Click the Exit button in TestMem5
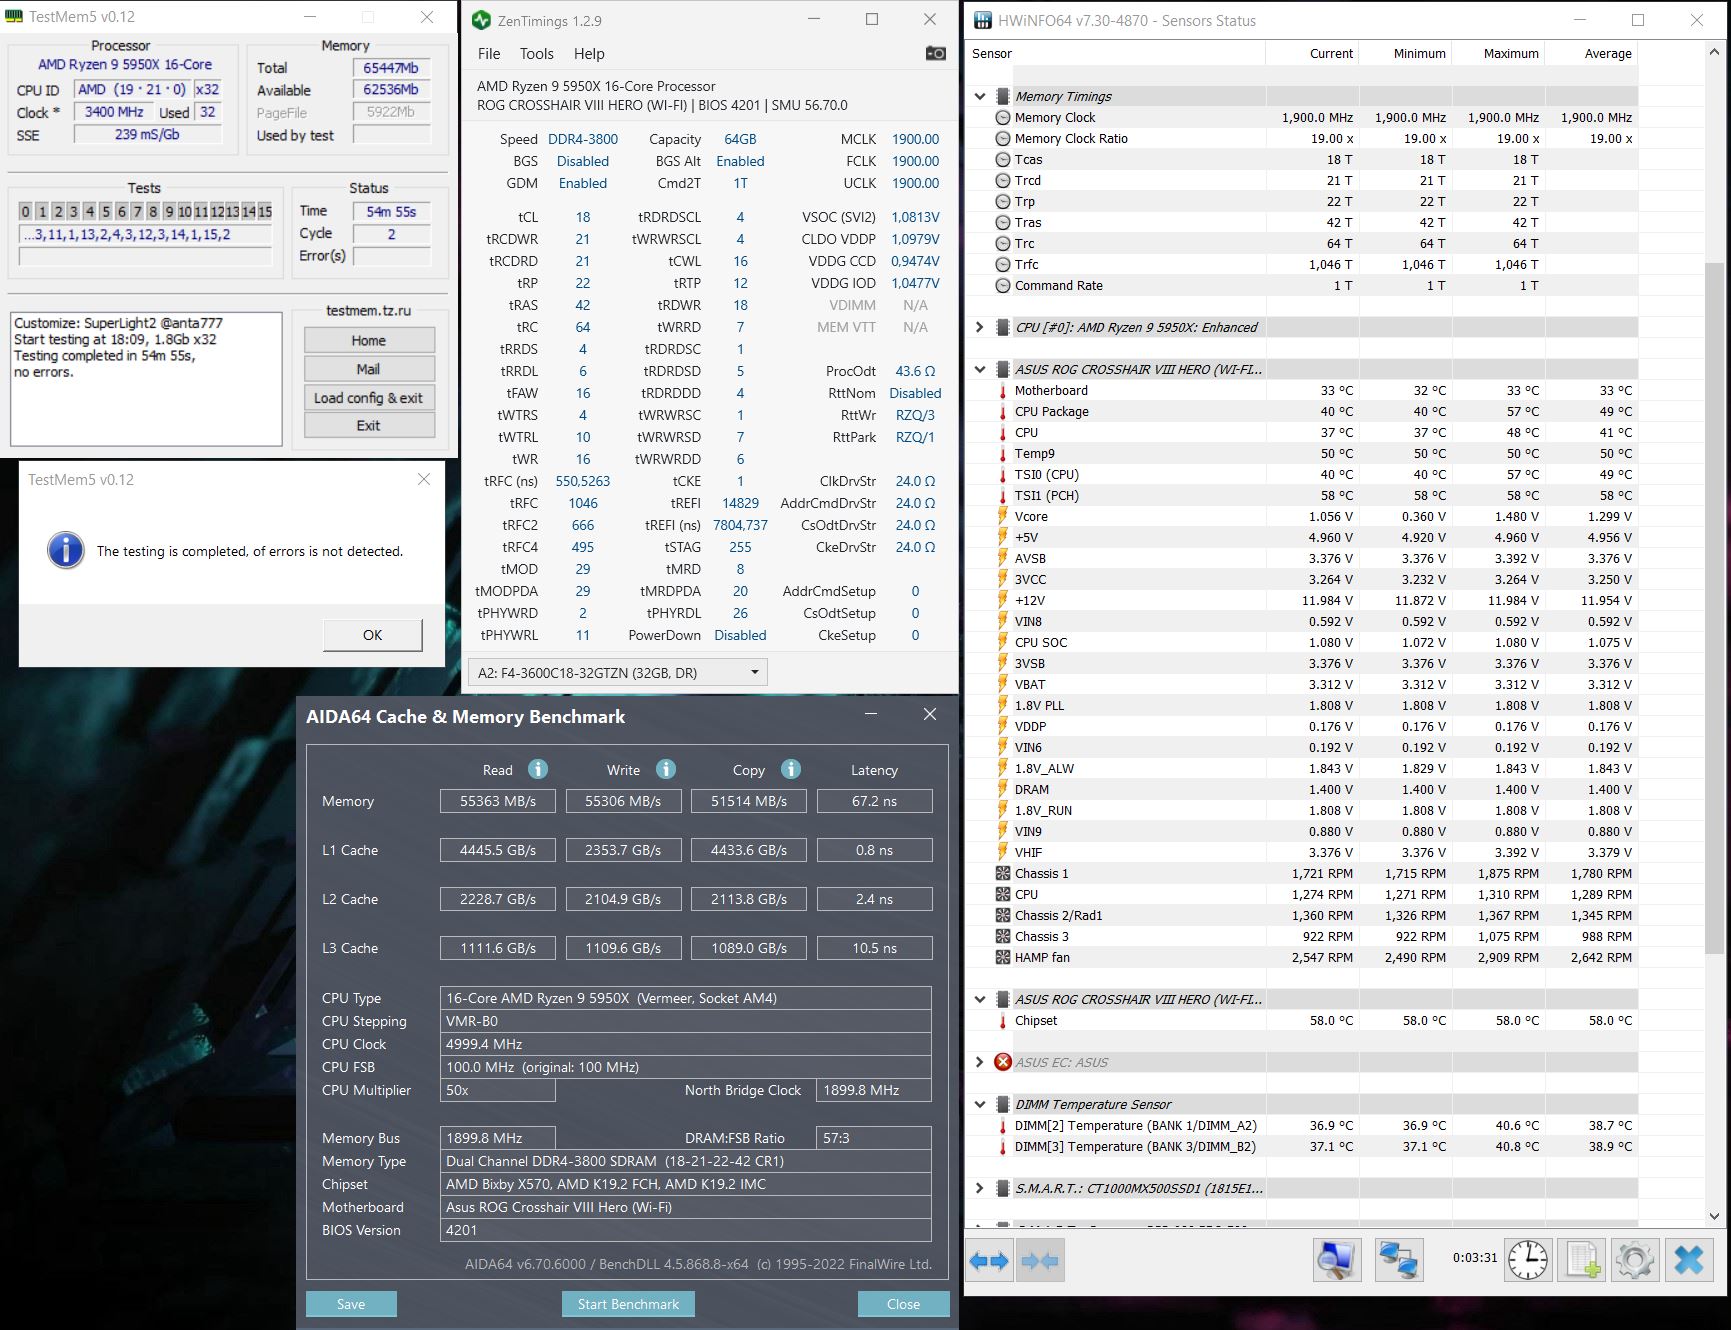1731x1330 pixels. coord(369,425)
